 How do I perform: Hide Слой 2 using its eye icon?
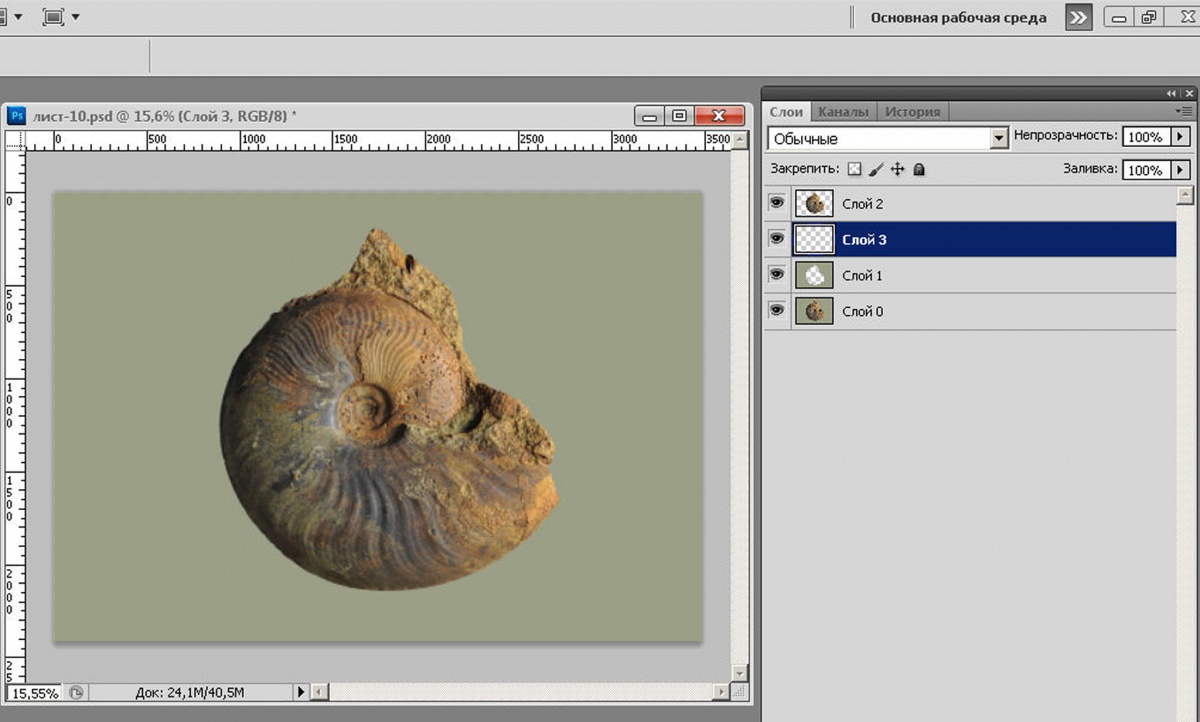point(777,203)
